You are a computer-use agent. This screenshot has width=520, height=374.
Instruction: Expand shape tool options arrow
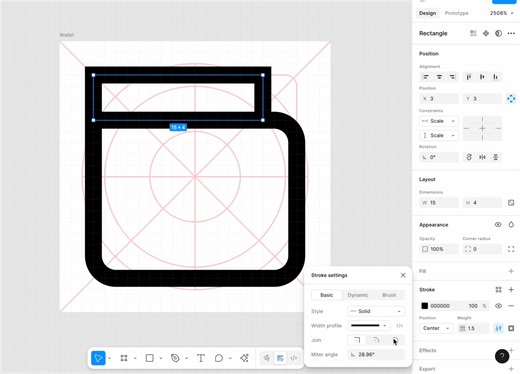161,358
